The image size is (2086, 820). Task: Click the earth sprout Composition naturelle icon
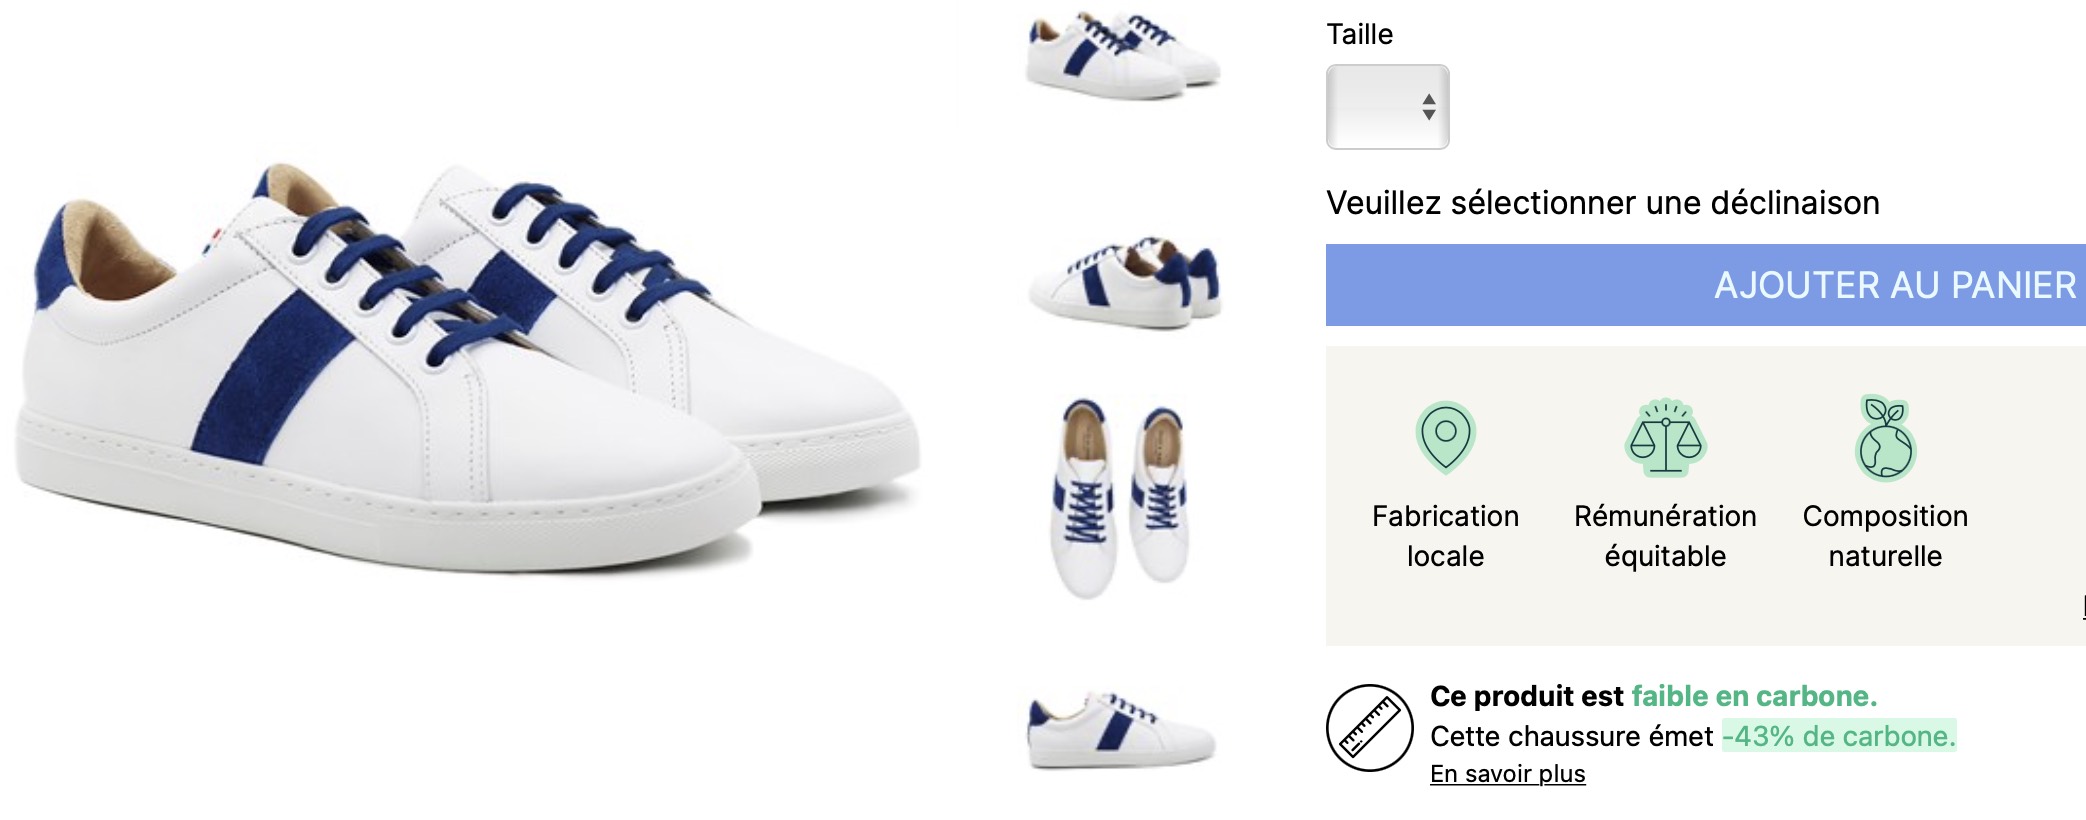point(1885,438)
